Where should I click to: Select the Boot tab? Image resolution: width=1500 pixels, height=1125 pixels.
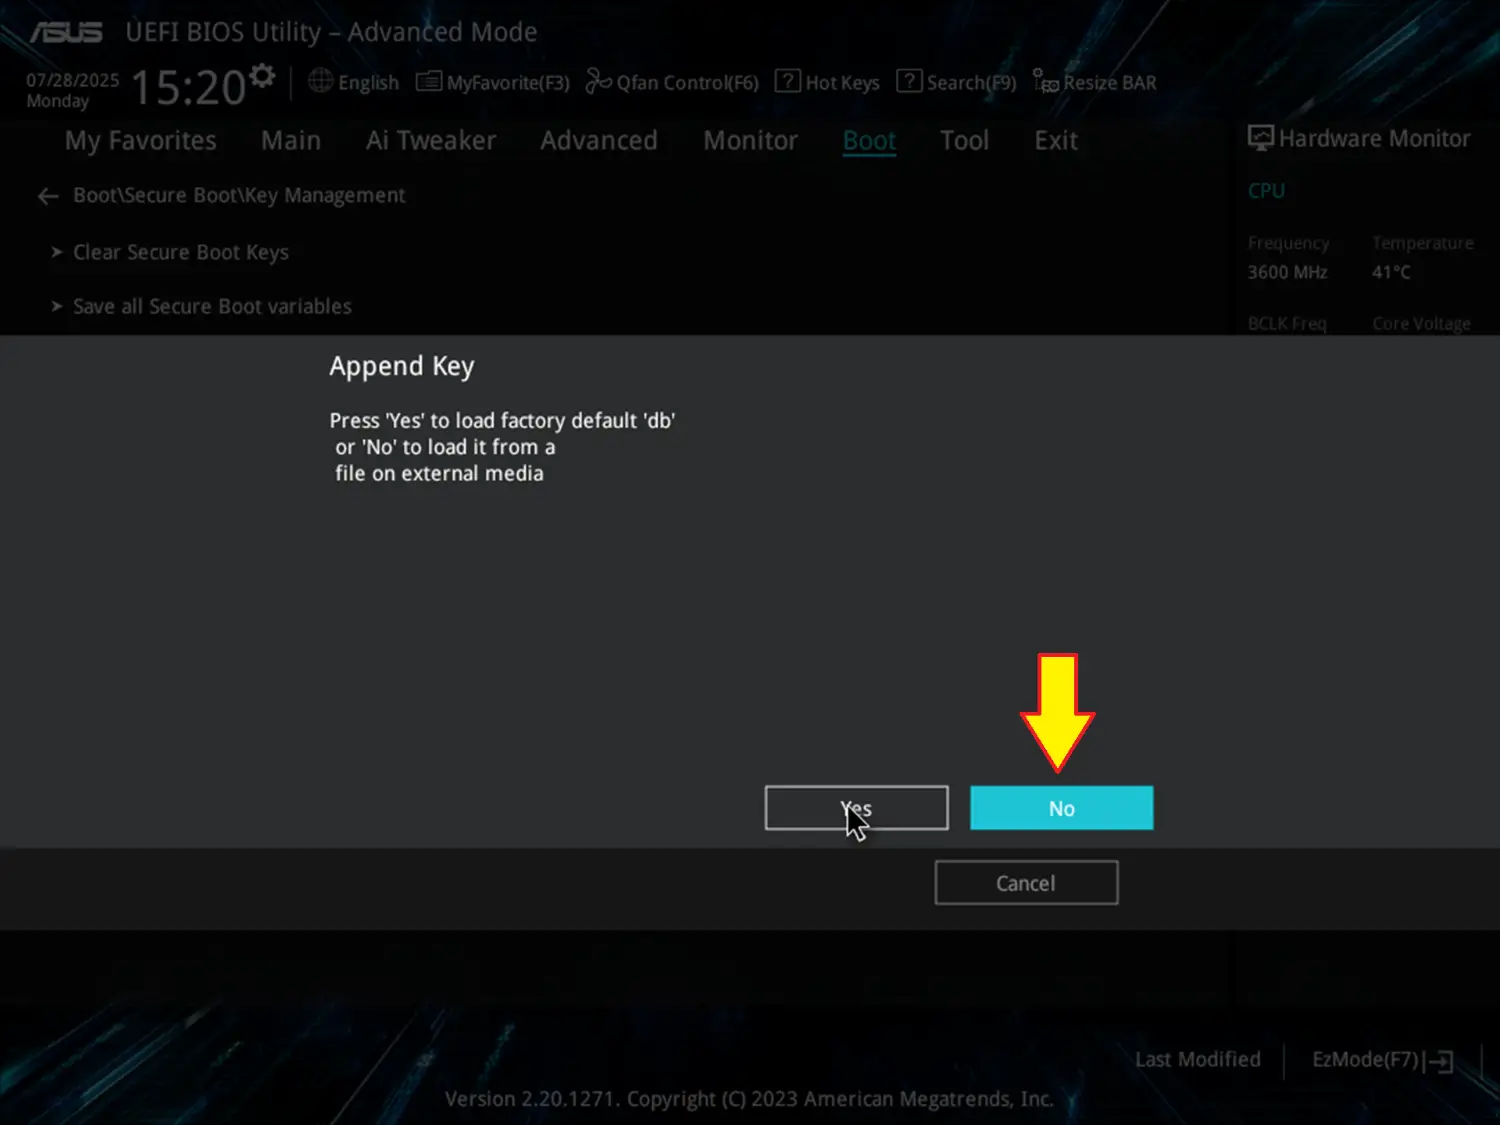[x=869, y=141]
